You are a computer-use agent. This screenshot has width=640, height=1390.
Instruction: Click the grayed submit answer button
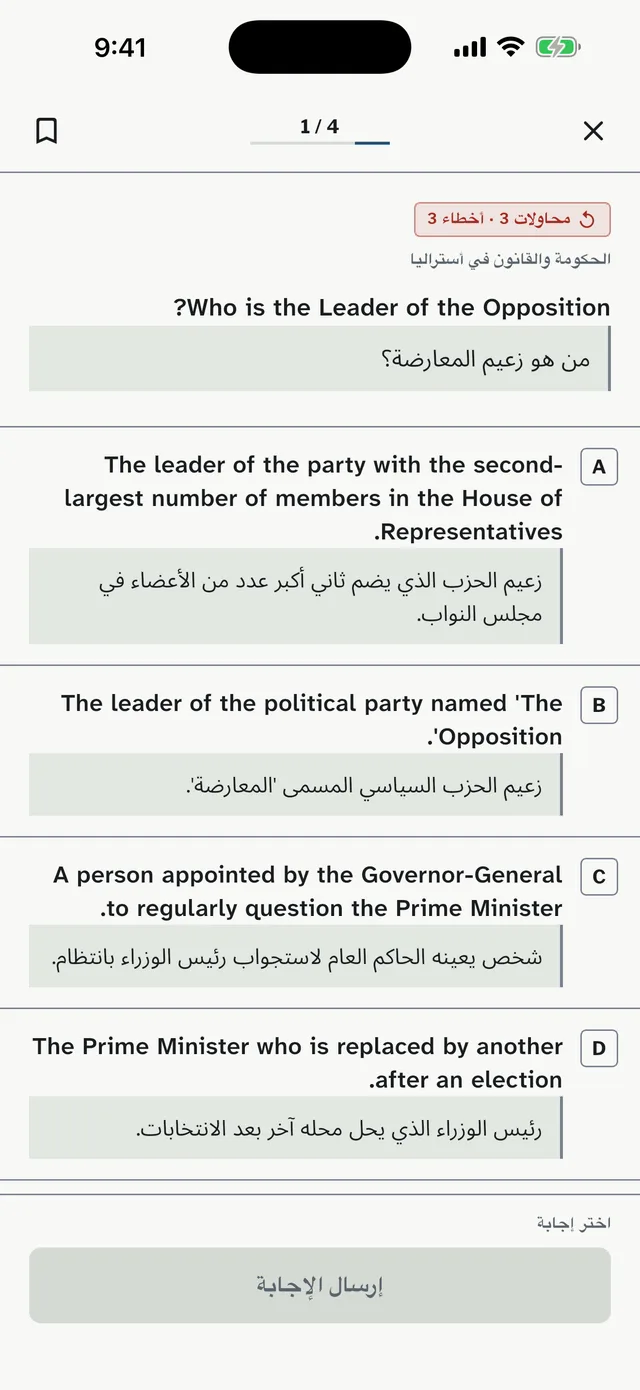320,1285
